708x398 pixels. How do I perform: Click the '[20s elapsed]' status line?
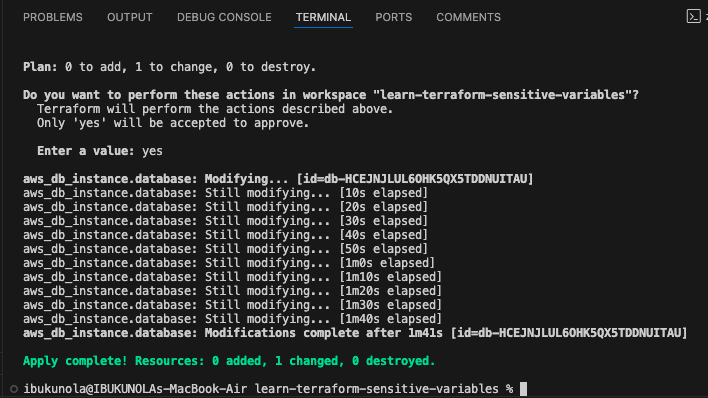[225, 207]
